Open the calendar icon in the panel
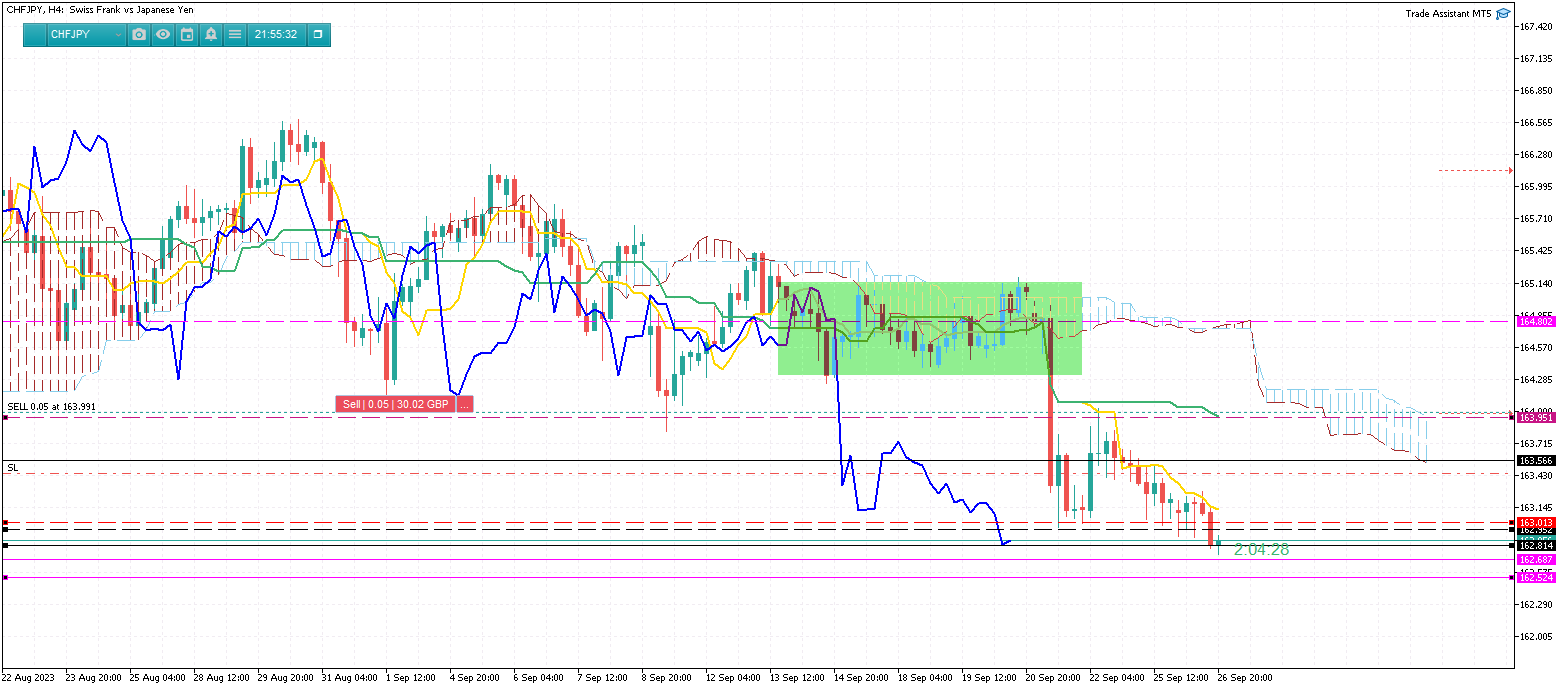The height and width of the screenshot is (689, 1567). 187,34
